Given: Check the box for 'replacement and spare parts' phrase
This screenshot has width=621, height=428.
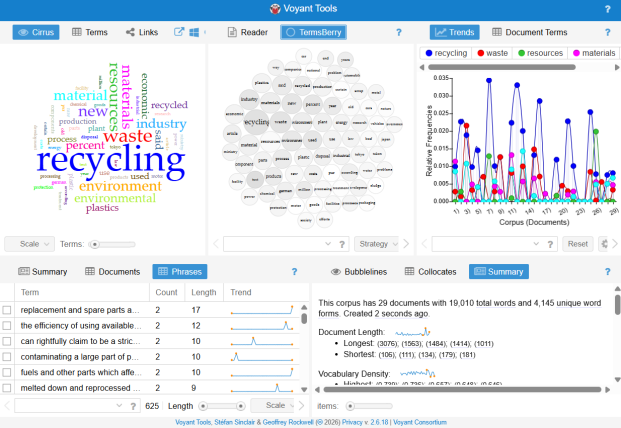Looking at the screenshot, I should [8, 310].
